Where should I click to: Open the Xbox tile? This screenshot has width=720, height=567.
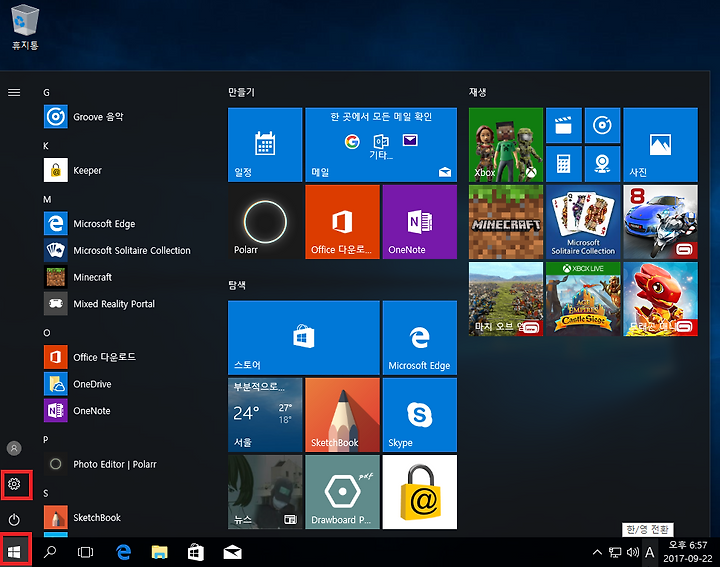(506, 145)
